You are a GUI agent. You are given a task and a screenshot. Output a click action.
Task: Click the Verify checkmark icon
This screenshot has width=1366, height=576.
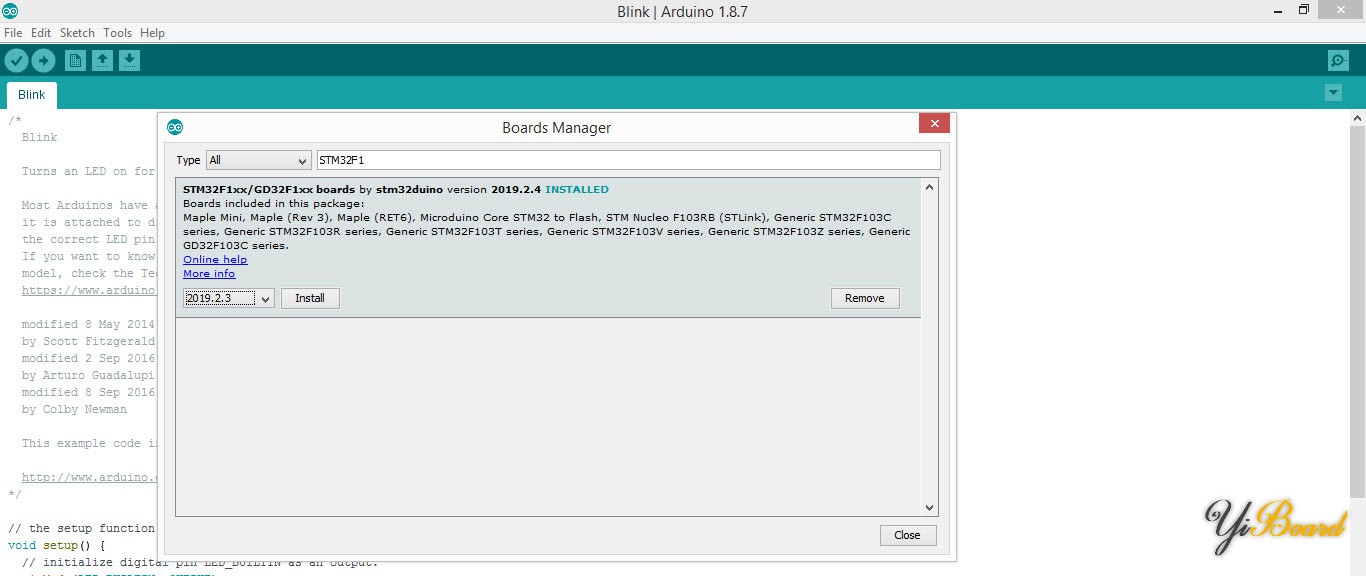[16, 61]
